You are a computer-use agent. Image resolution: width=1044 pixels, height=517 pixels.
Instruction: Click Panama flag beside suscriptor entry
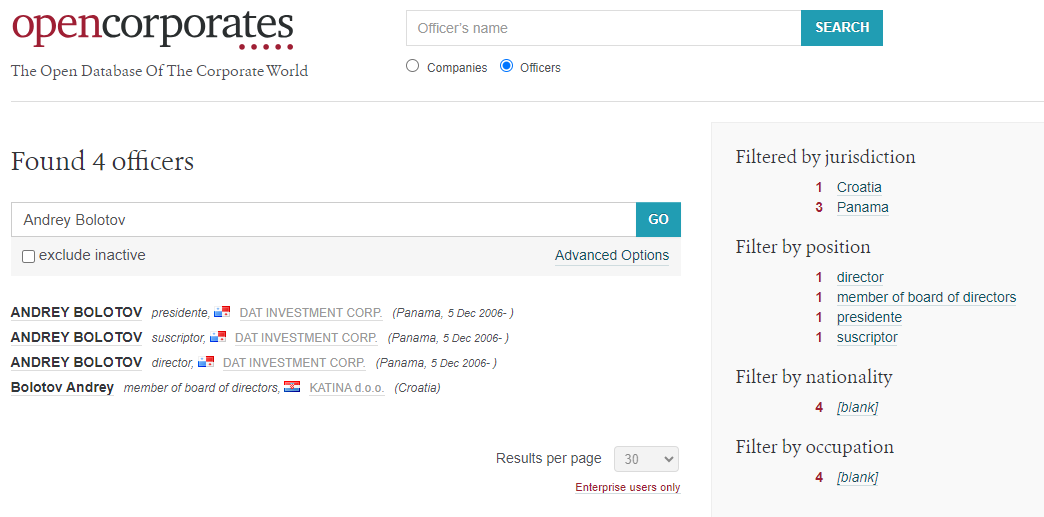click(218, 337)
